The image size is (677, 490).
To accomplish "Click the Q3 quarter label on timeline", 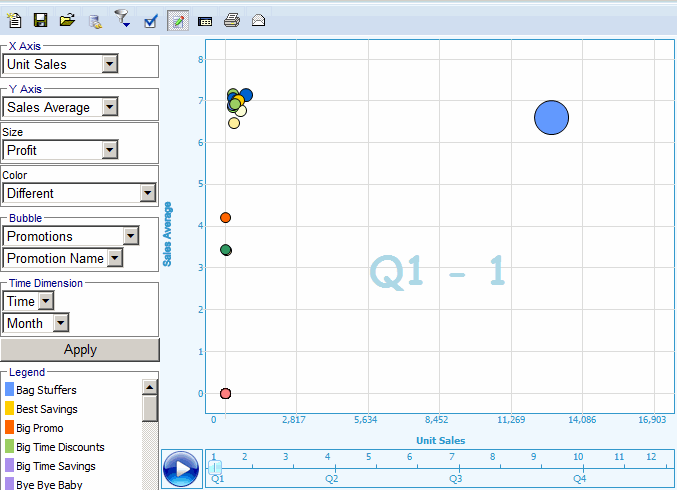I will point(456,479).
